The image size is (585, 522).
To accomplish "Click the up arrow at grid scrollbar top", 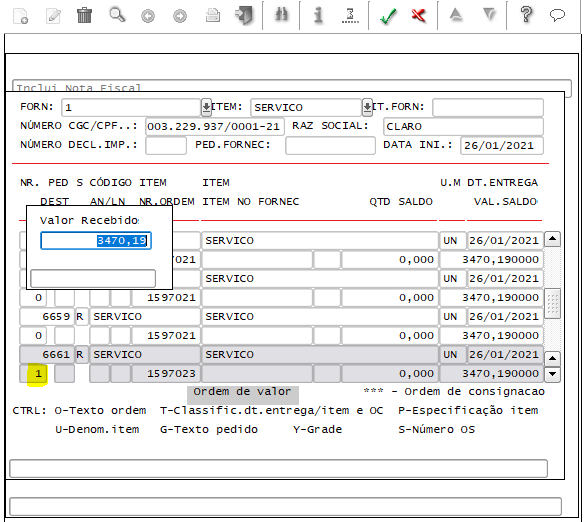I will 553,238.
